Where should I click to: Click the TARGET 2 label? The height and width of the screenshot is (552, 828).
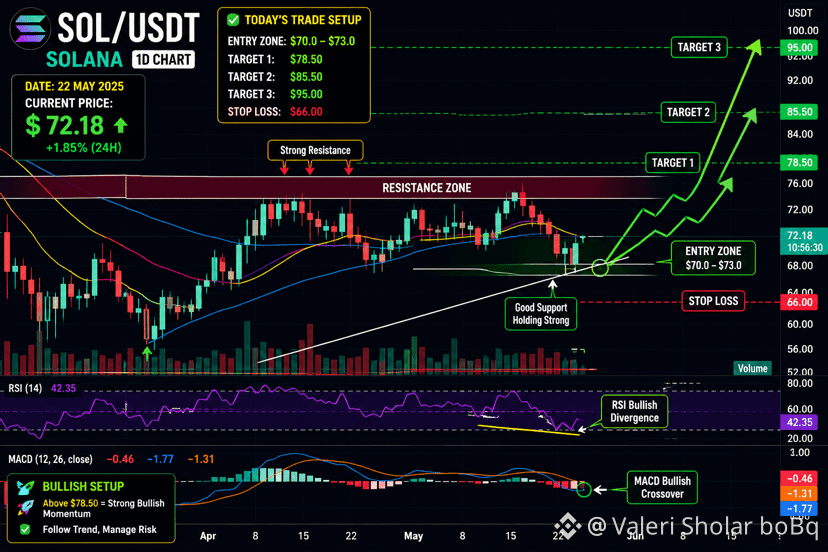click(688, 113)
